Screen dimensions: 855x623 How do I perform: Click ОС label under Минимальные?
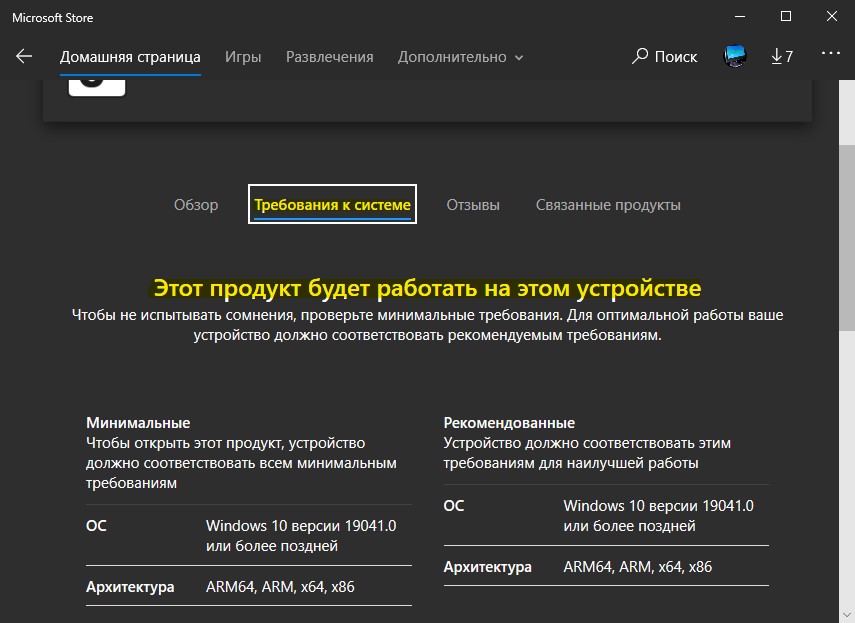tap(96, 526)
